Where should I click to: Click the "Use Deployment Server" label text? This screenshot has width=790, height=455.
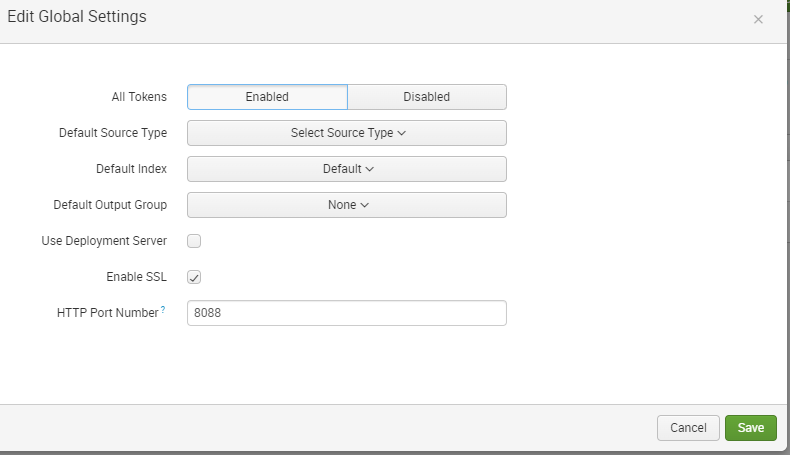(104, 241)
